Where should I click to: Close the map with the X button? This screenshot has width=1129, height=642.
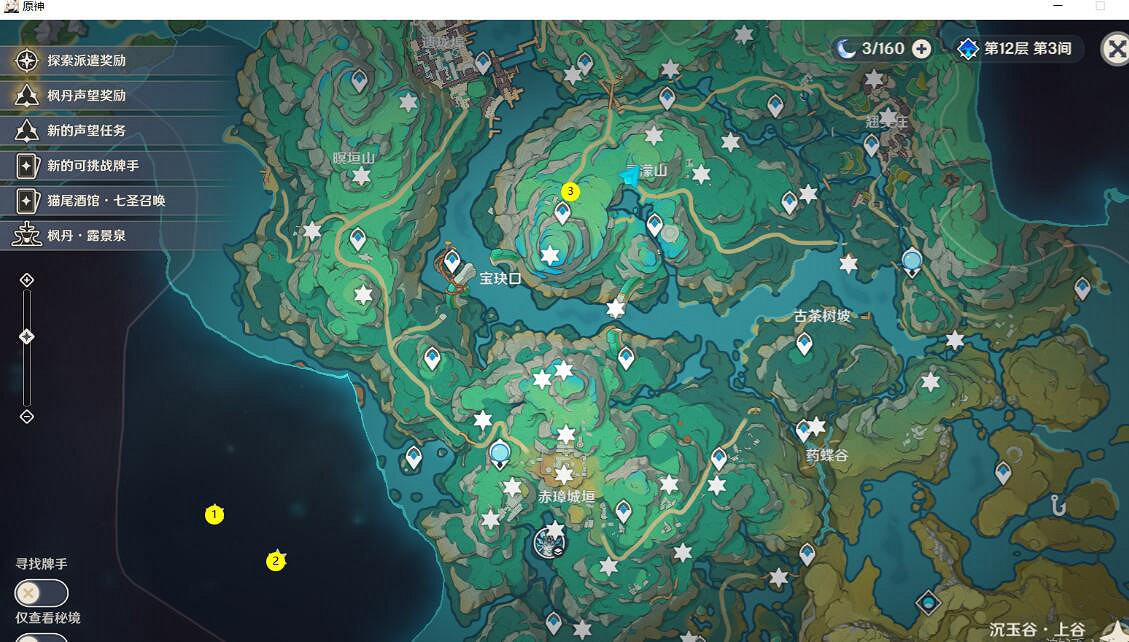coord(1115,48)
